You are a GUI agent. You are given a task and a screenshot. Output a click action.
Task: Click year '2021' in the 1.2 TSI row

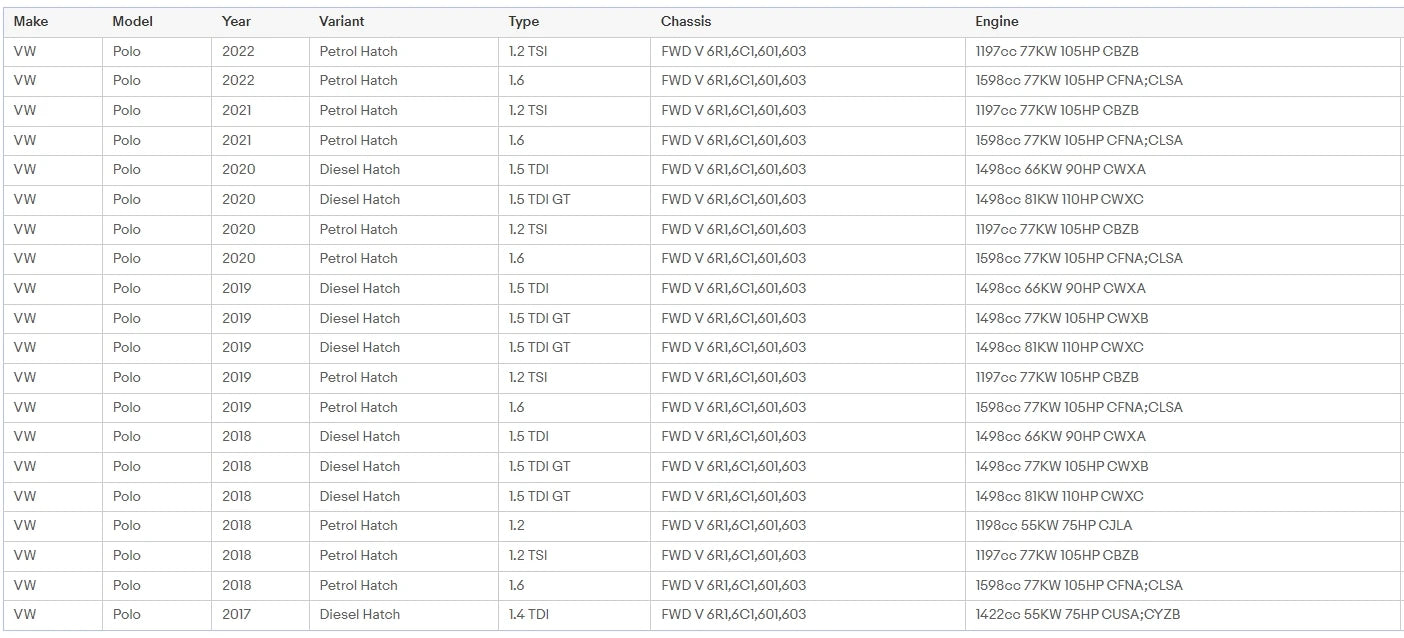(x=237, y=110)
